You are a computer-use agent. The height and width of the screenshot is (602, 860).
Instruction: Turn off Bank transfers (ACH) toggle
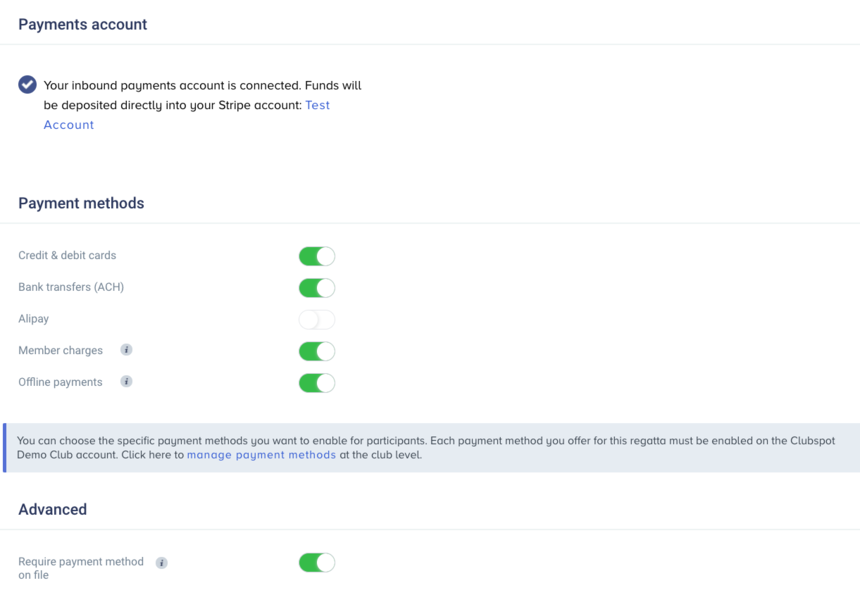(x=317, y=288)
